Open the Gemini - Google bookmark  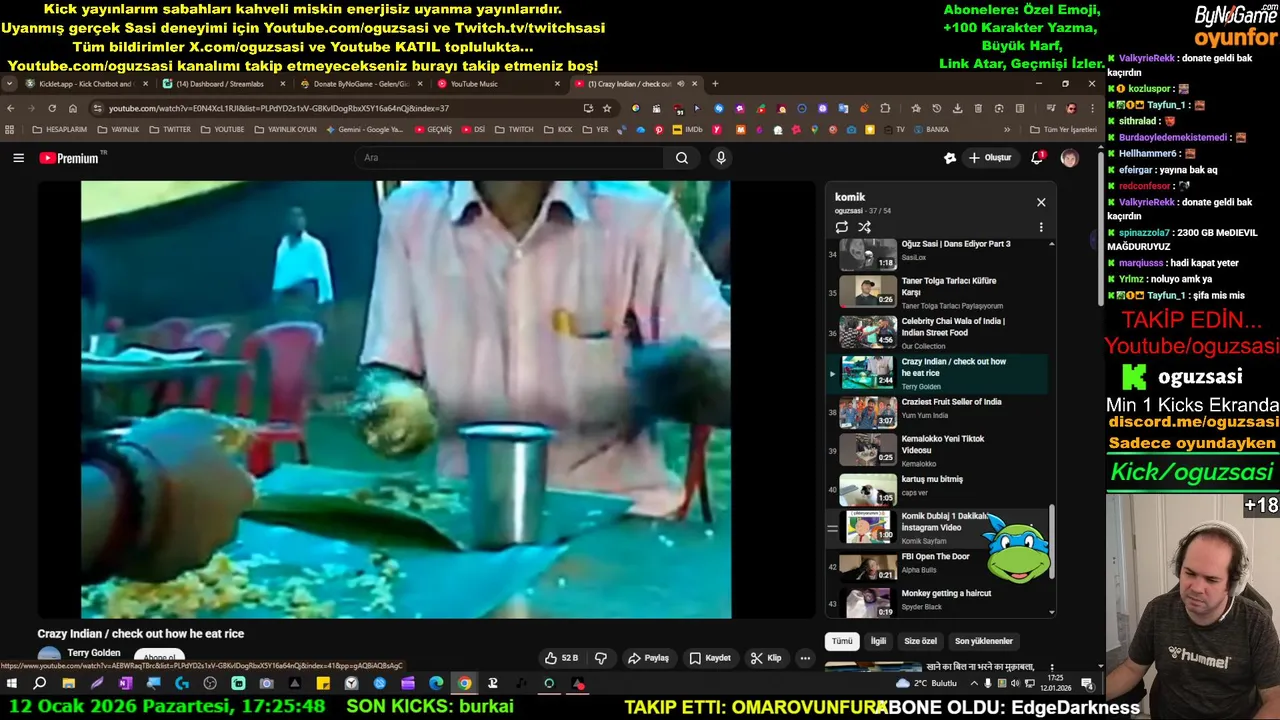365,130
